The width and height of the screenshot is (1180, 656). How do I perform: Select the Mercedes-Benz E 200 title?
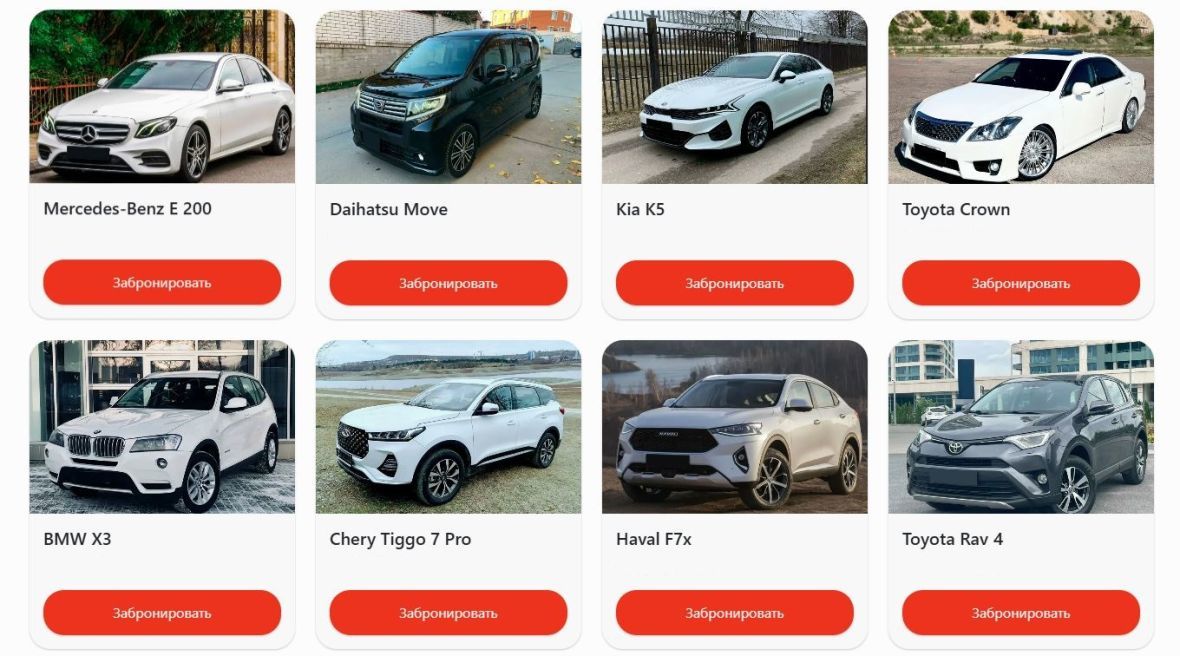[127, 208]
